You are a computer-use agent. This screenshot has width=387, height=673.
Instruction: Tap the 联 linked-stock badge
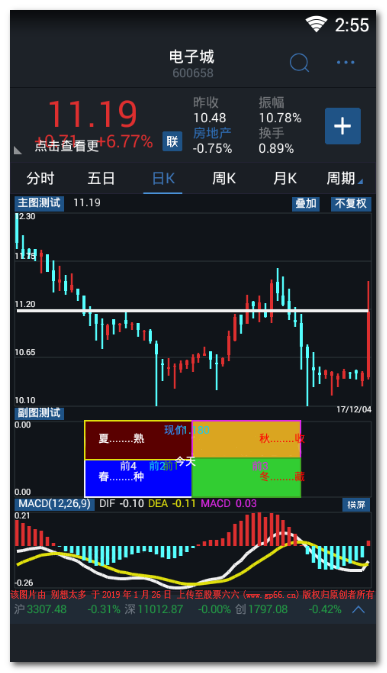click(172, 141)
